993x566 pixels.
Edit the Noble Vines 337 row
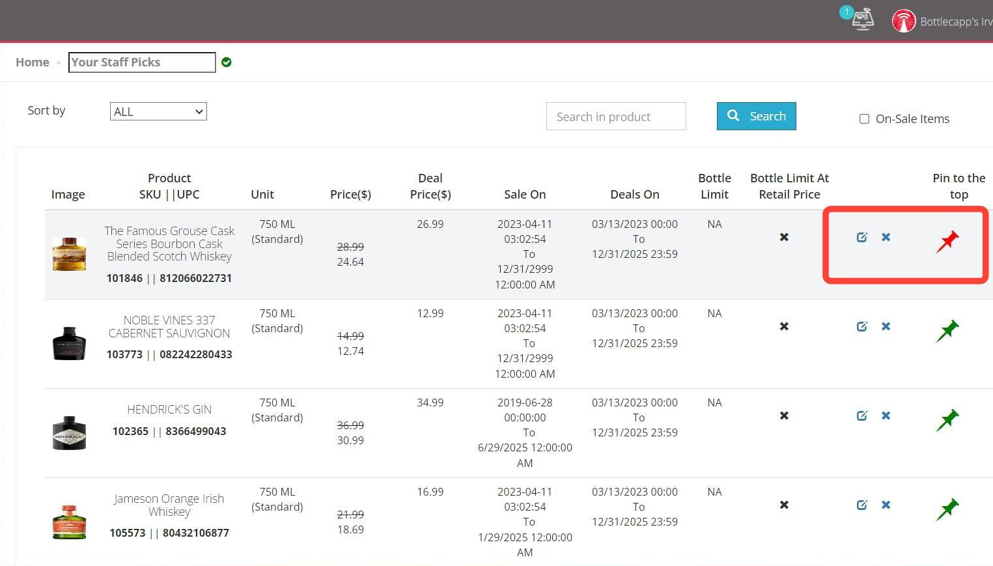(x=861, y=326)
